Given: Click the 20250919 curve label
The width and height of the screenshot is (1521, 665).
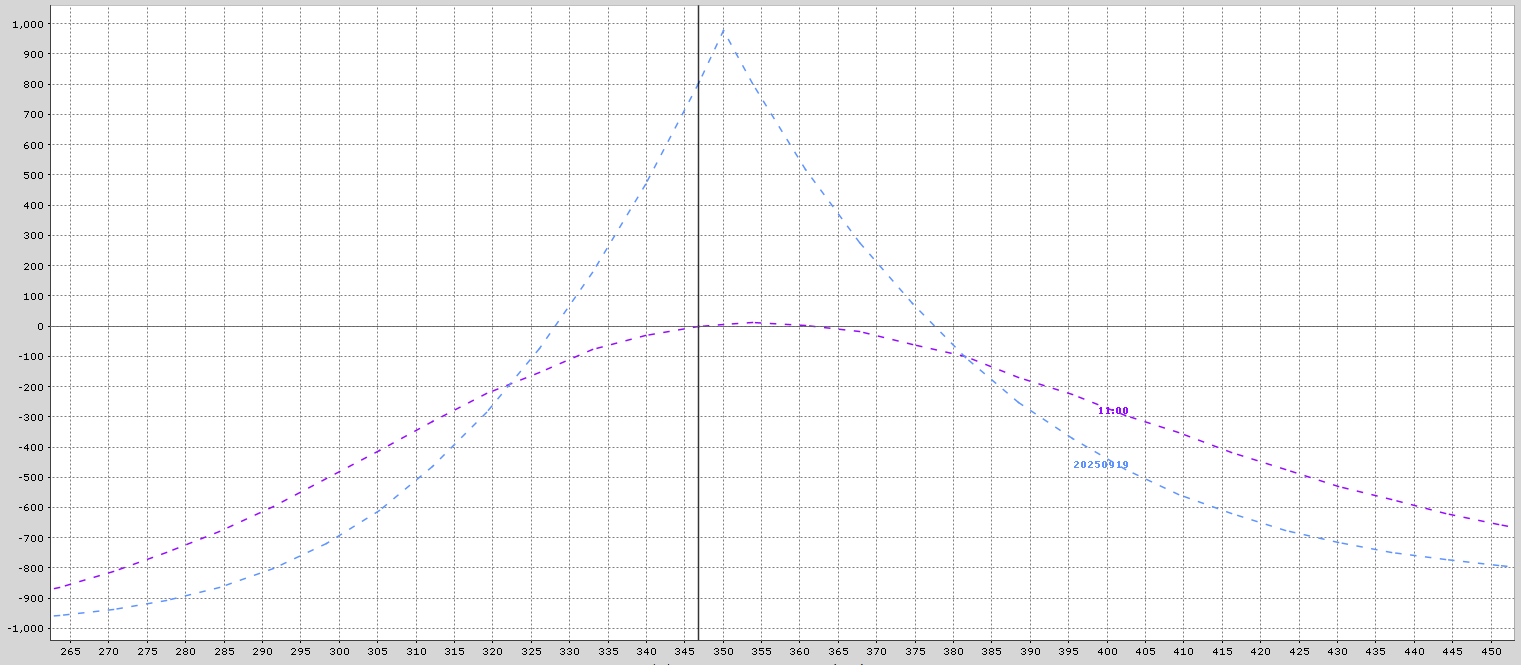Looking at the screenshot, I should pos(1100,464).
